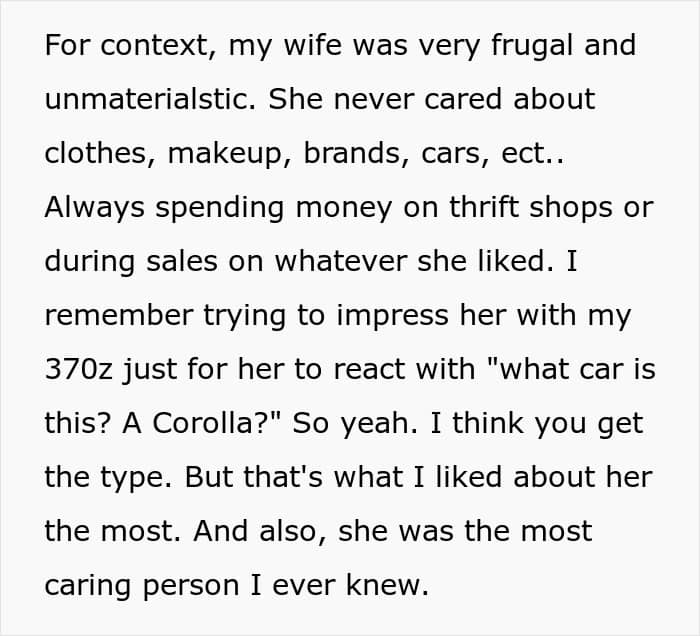Click the word "whatever"
This screenshot has height=636, width=700.
tap(341, 261)
